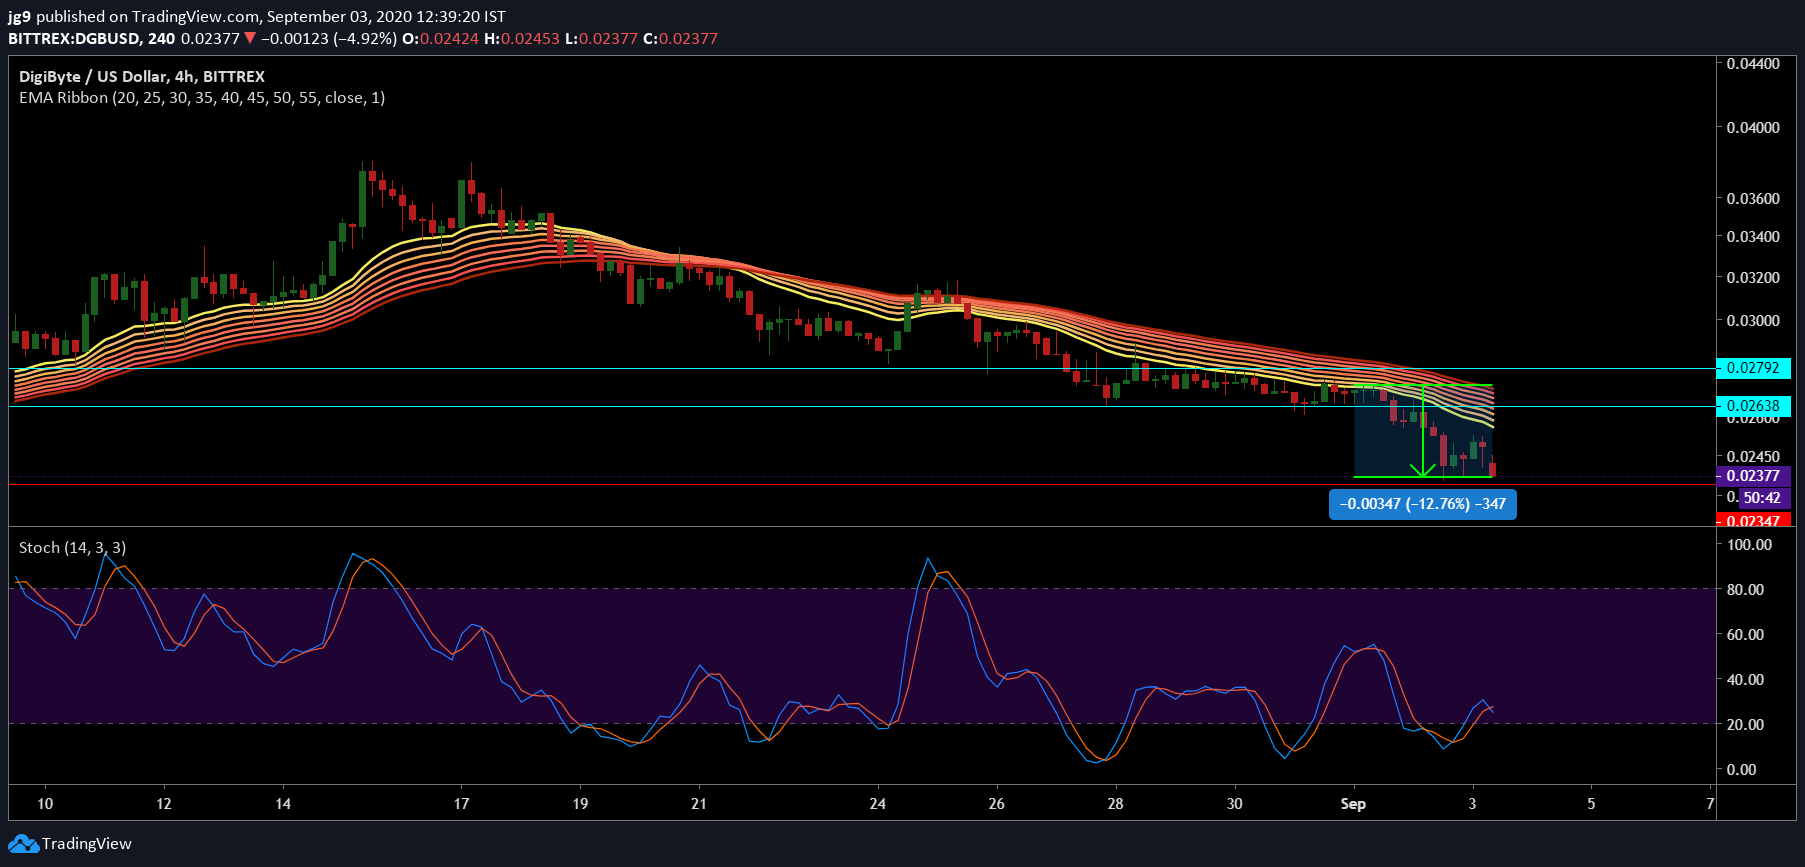This screenshot has height=867, width=1805.
Task: Click the 0.03400 price axis value
Action: (1753, 237)
